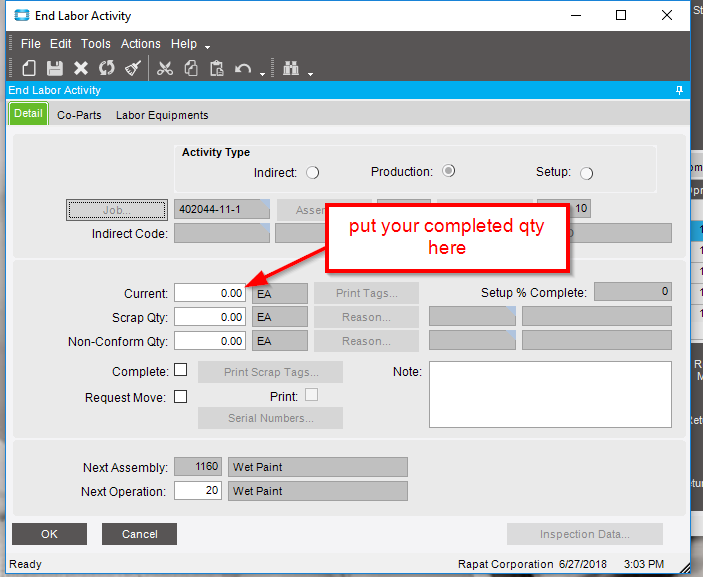Open the Edit menu
This screenshot has width=703, height=577.
61,44
